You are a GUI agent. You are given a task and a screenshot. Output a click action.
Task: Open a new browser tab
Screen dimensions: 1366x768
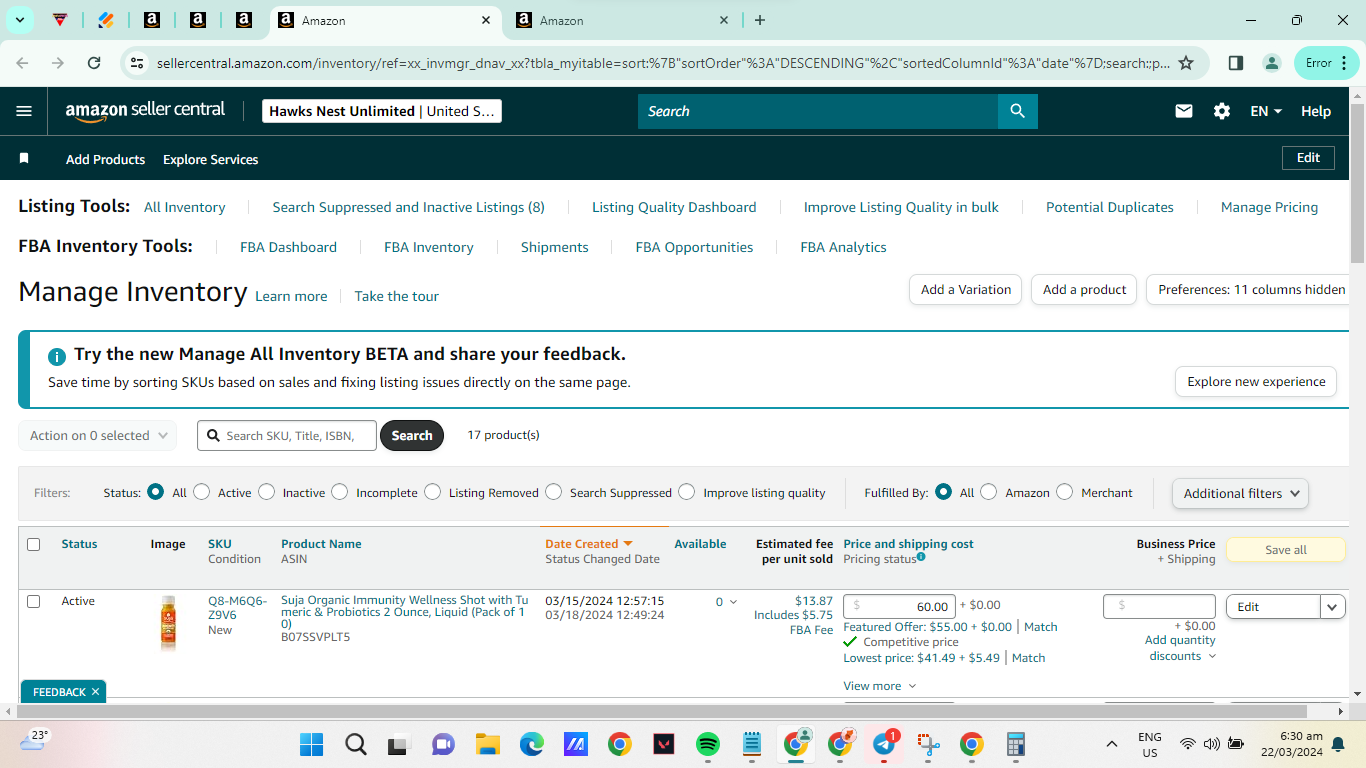tap(760, 20)
